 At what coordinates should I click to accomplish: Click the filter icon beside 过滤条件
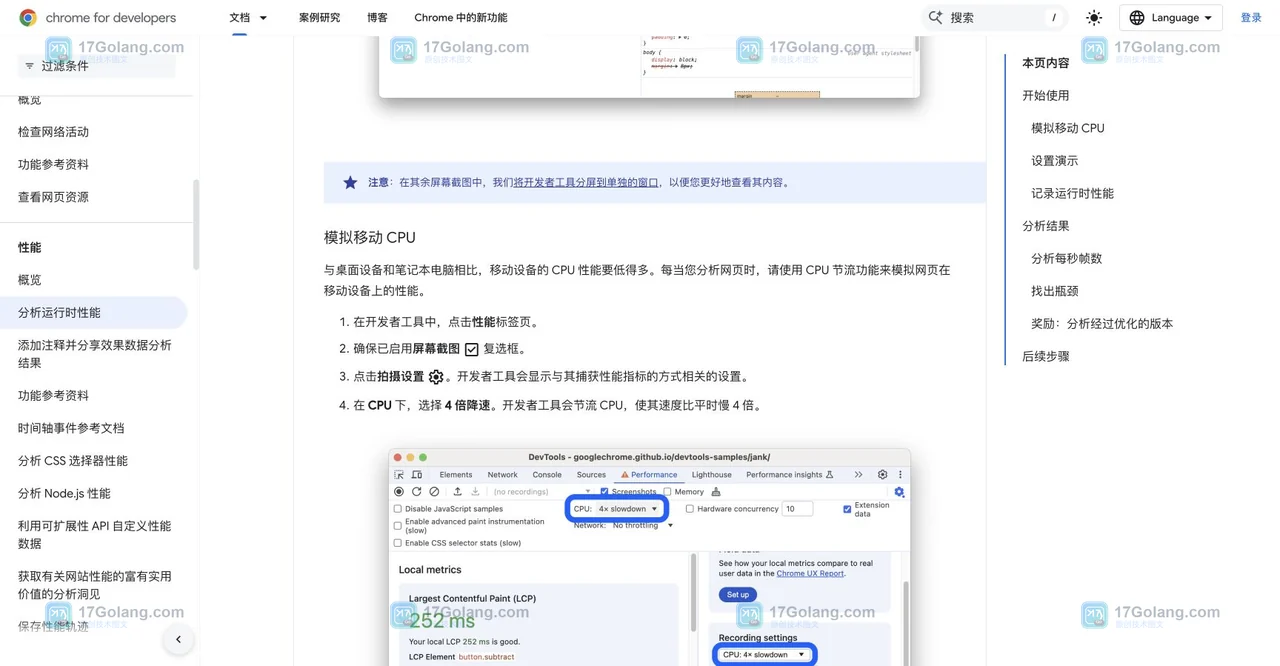point(29,66)
